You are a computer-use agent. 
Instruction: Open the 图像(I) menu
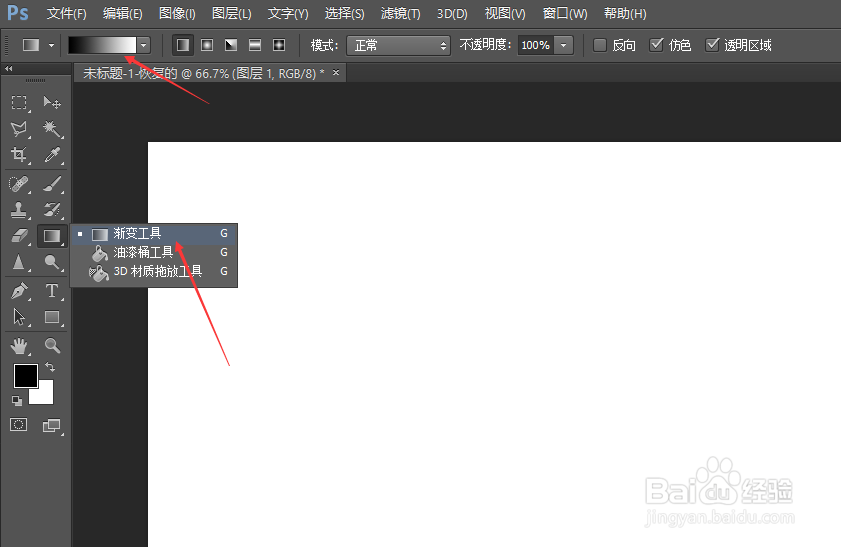click(x=177, y=13)
